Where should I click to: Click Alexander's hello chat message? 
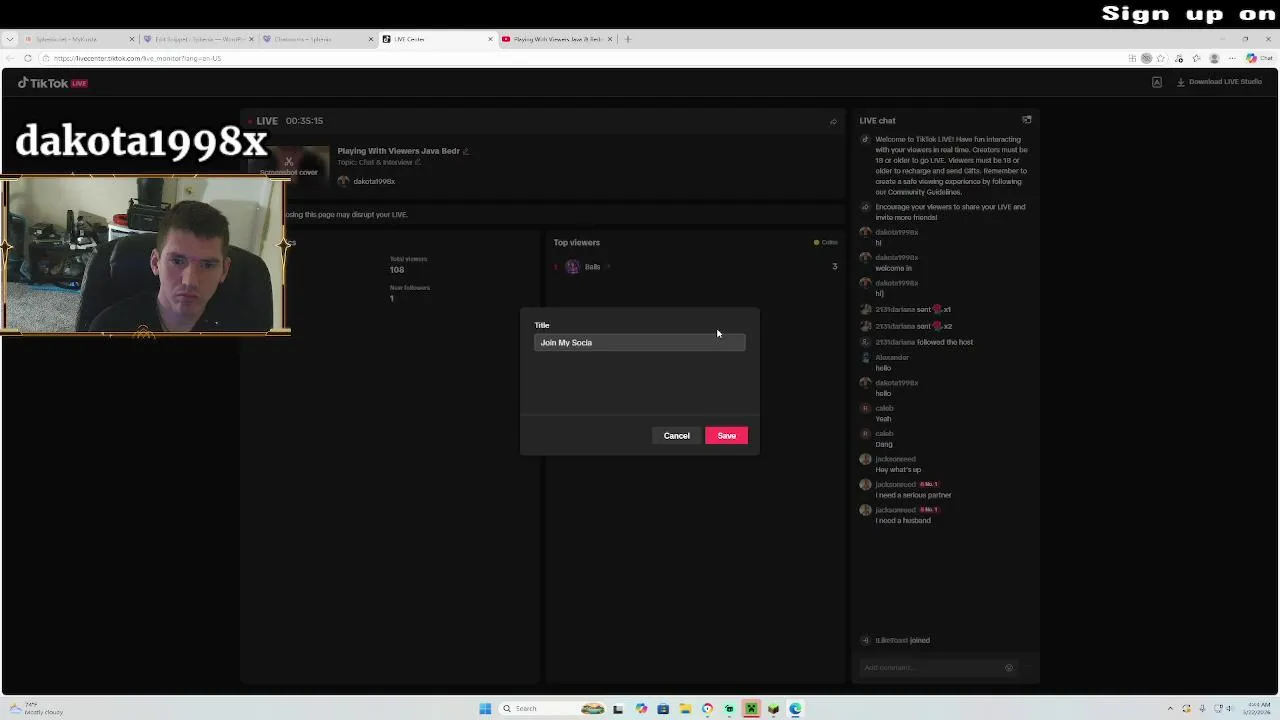tap(883, 368)
